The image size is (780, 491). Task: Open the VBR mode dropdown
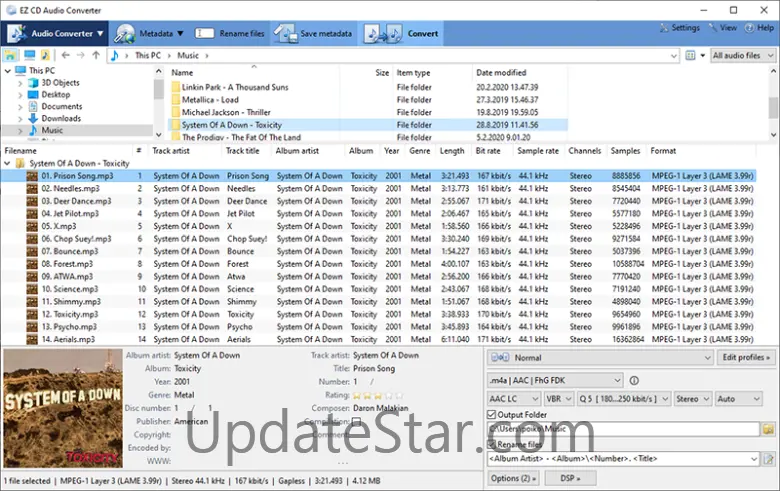point(559,399)
